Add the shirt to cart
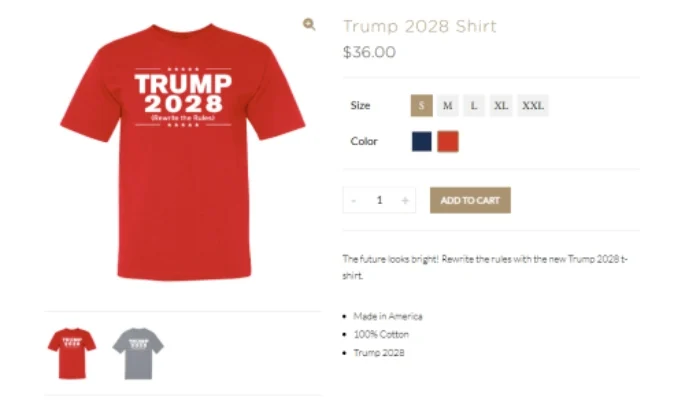 click(470, 200)
